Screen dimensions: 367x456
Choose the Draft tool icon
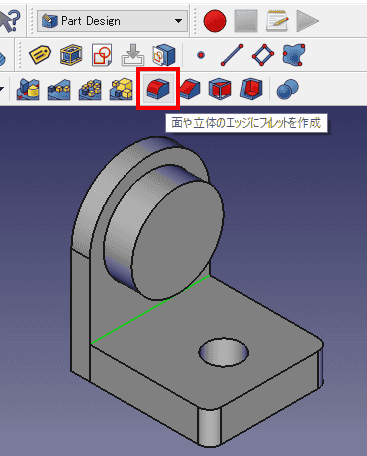tap(220, 89)
